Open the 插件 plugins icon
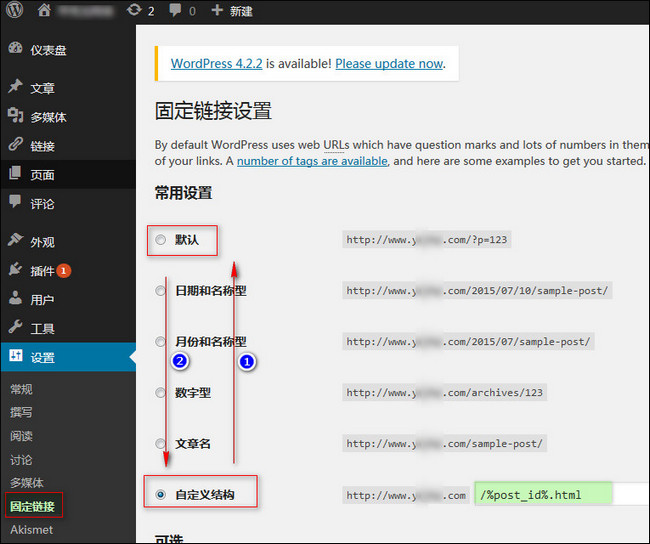Screen dimensions: 650x544 [15, 270]
